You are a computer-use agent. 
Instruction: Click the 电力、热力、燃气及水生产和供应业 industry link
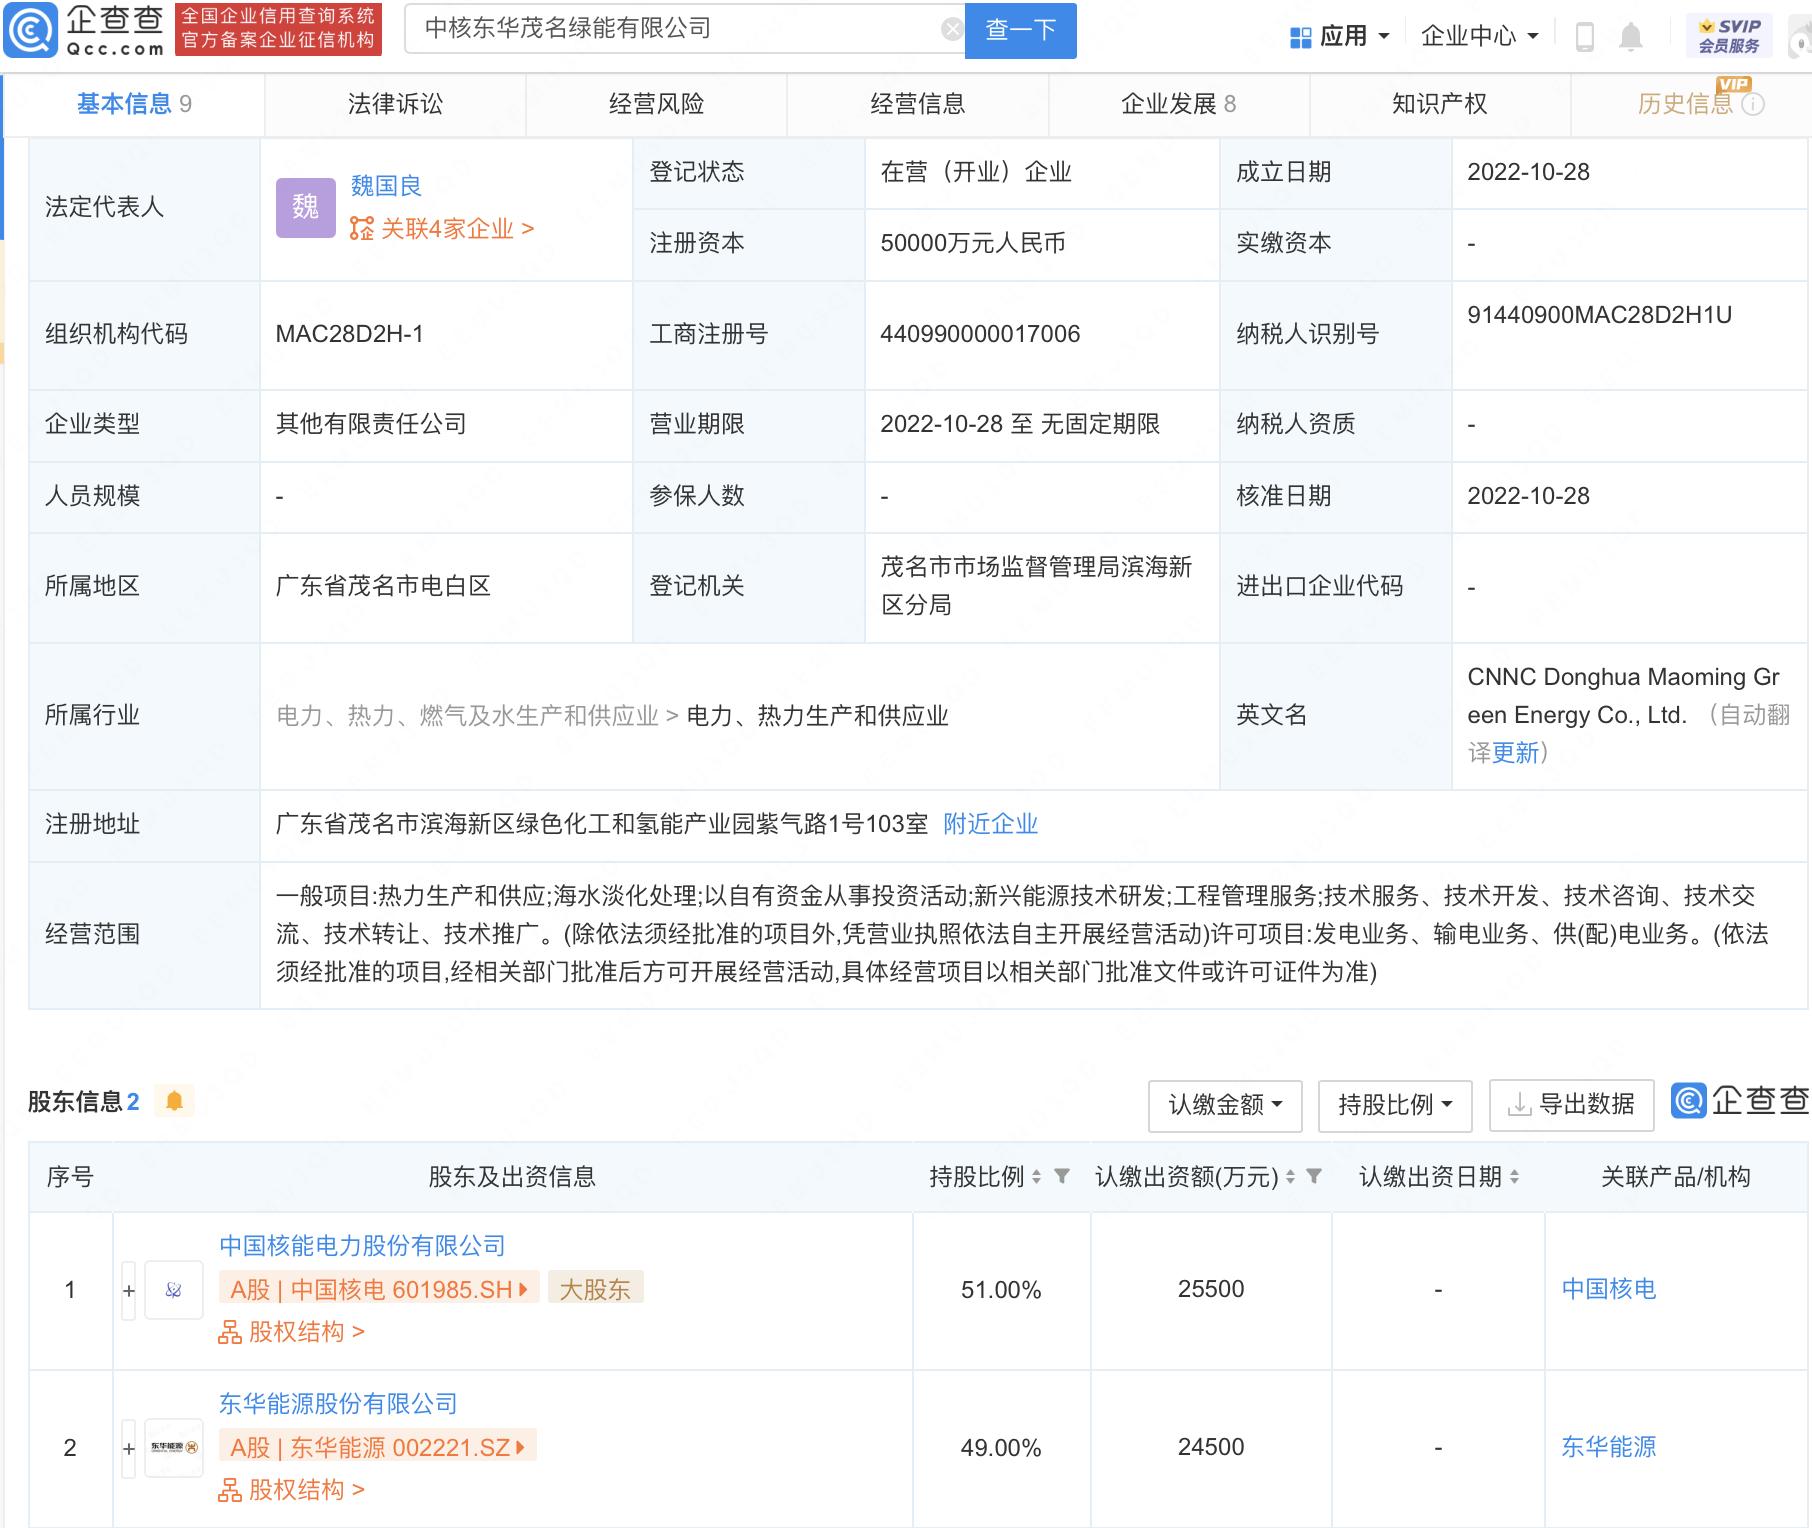(468, 716)
